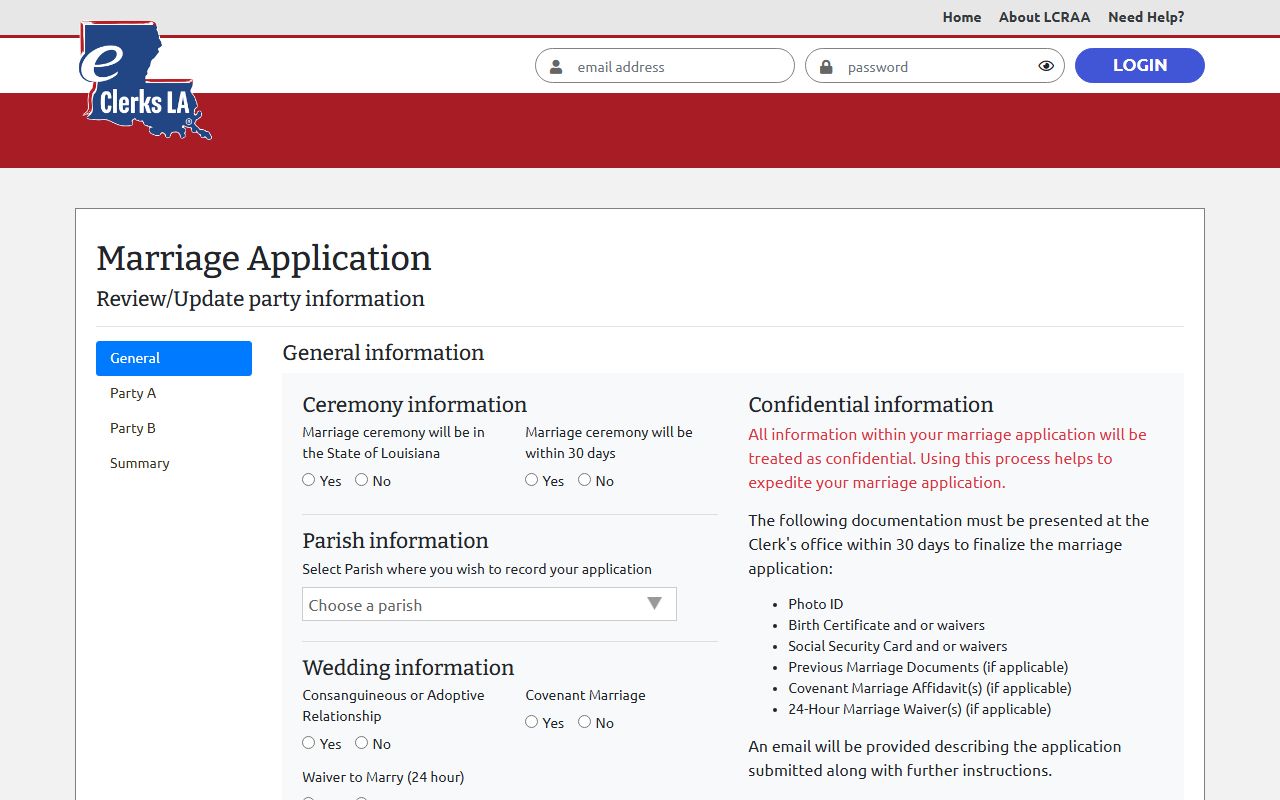The width and height of the screenshot is (1280, 800).
Task: Select No for ceremony in Louisiana
Action: (362, 480)
